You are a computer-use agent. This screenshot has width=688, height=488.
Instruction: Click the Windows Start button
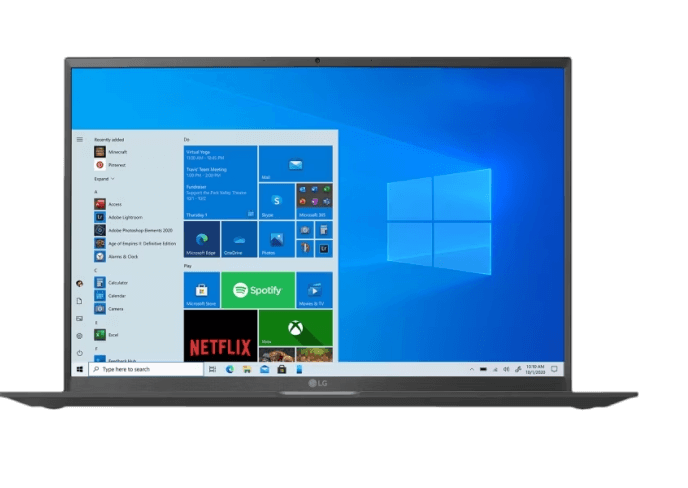click(79, 369)
